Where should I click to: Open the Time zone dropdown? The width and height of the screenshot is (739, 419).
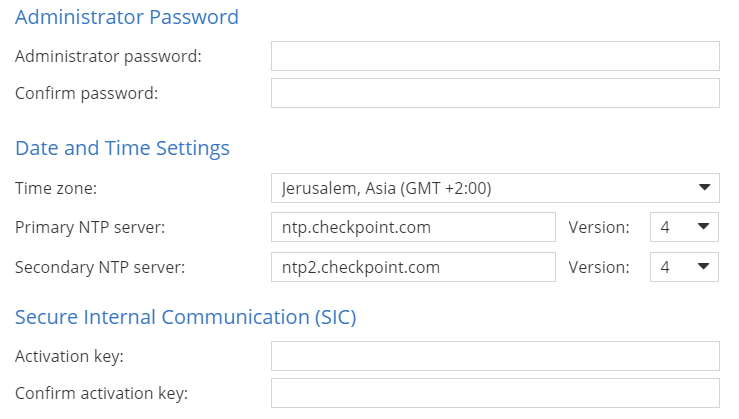pyautogui.click(x=495, y=188)
